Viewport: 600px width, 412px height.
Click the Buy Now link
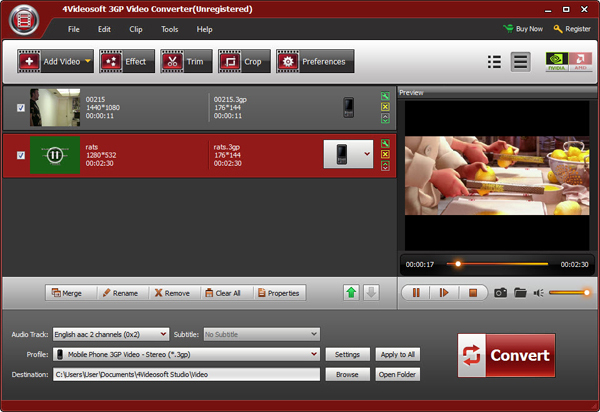[523, 29]
